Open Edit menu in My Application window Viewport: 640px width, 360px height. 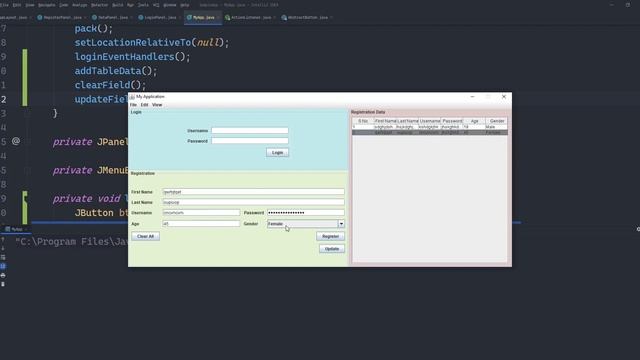pos(144,105)
